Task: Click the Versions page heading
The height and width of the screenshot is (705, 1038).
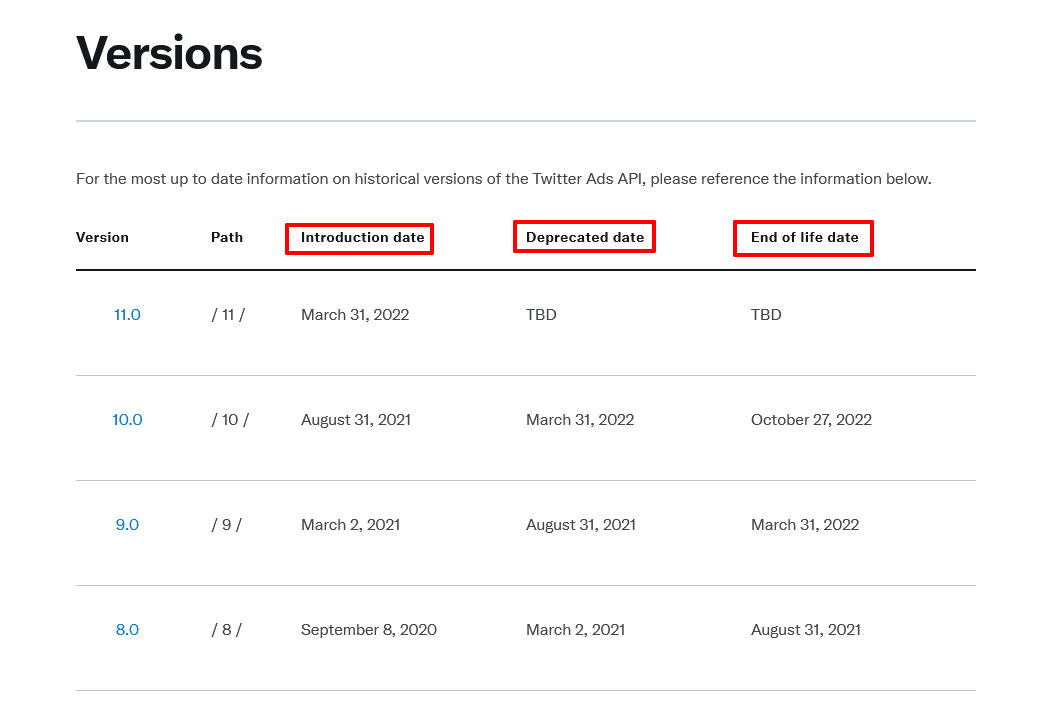Action: (169, 53)
